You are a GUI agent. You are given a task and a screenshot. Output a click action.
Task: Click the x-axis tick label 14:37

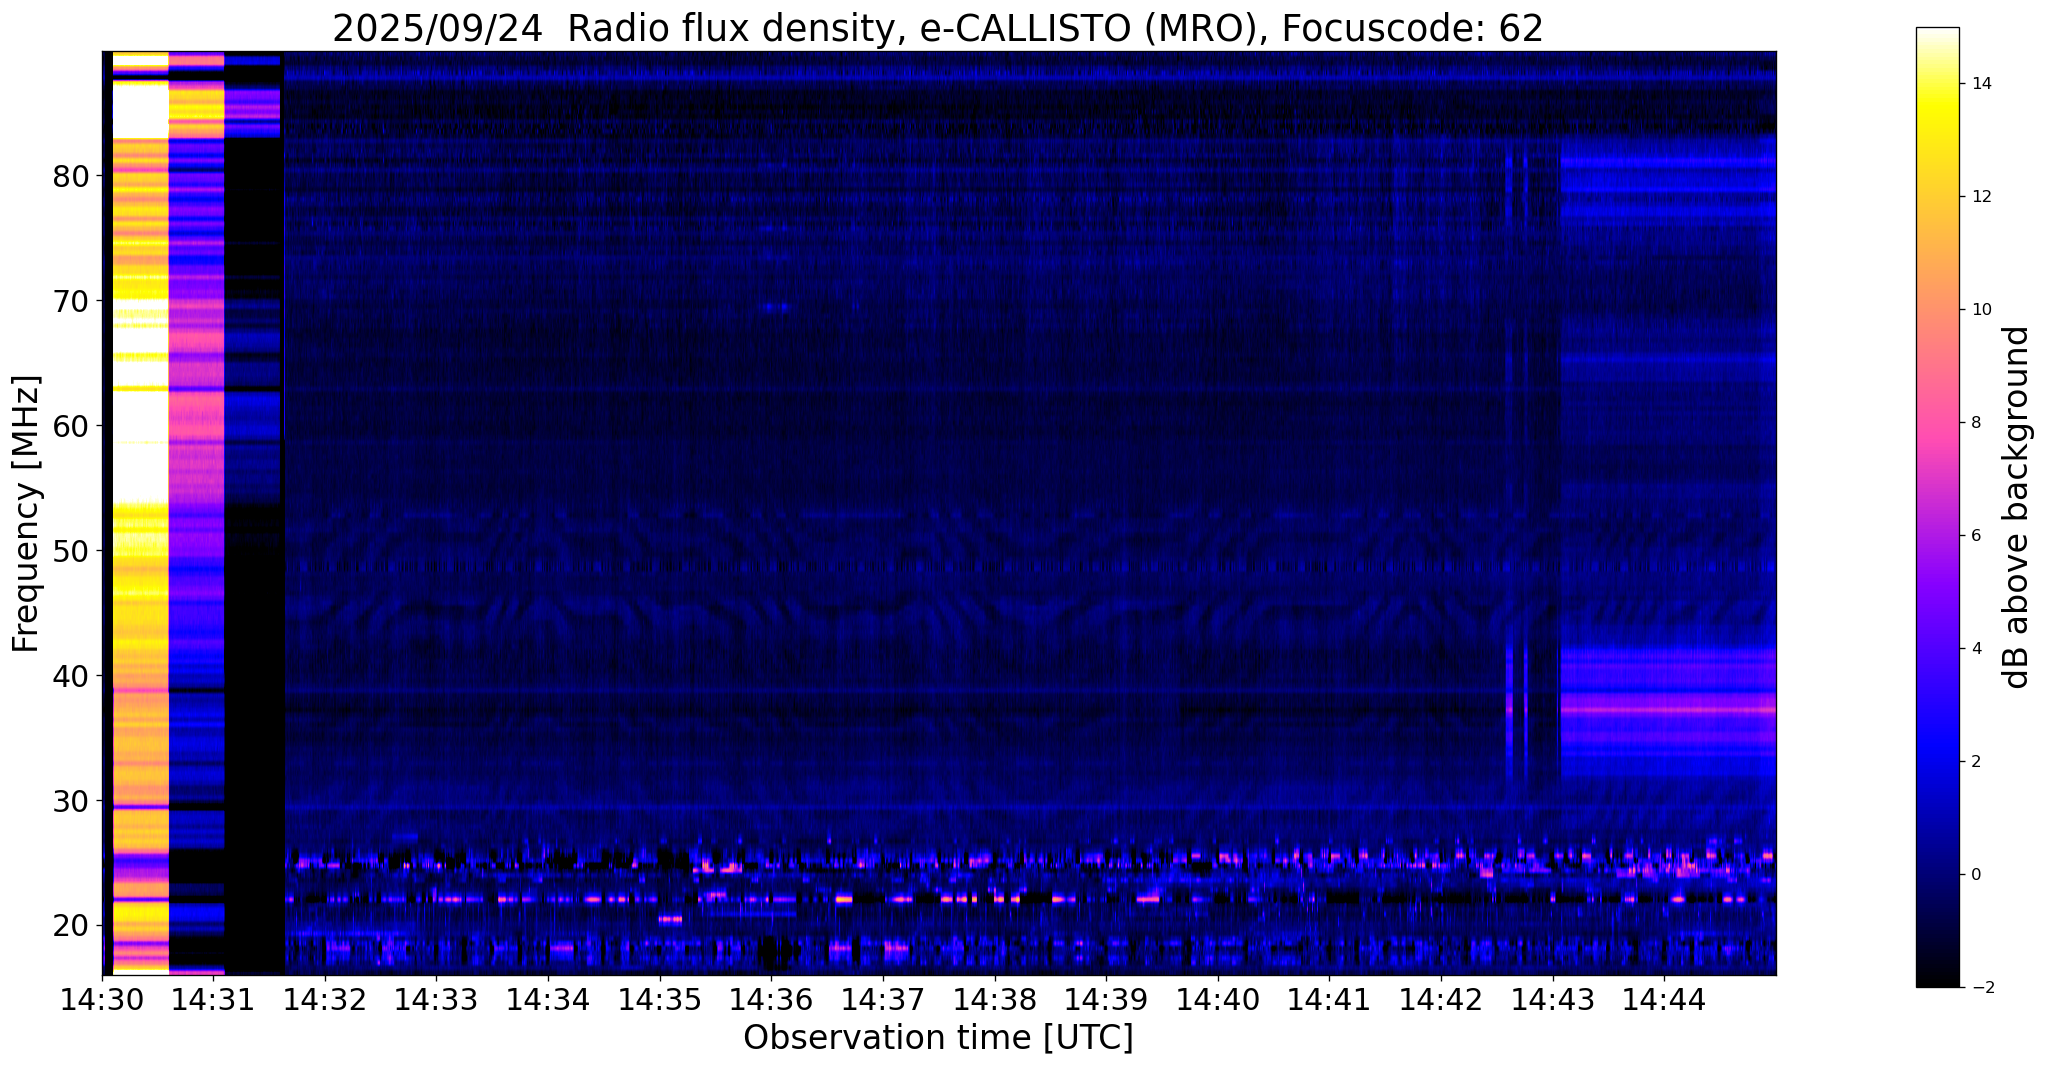(x=883, y=999)
